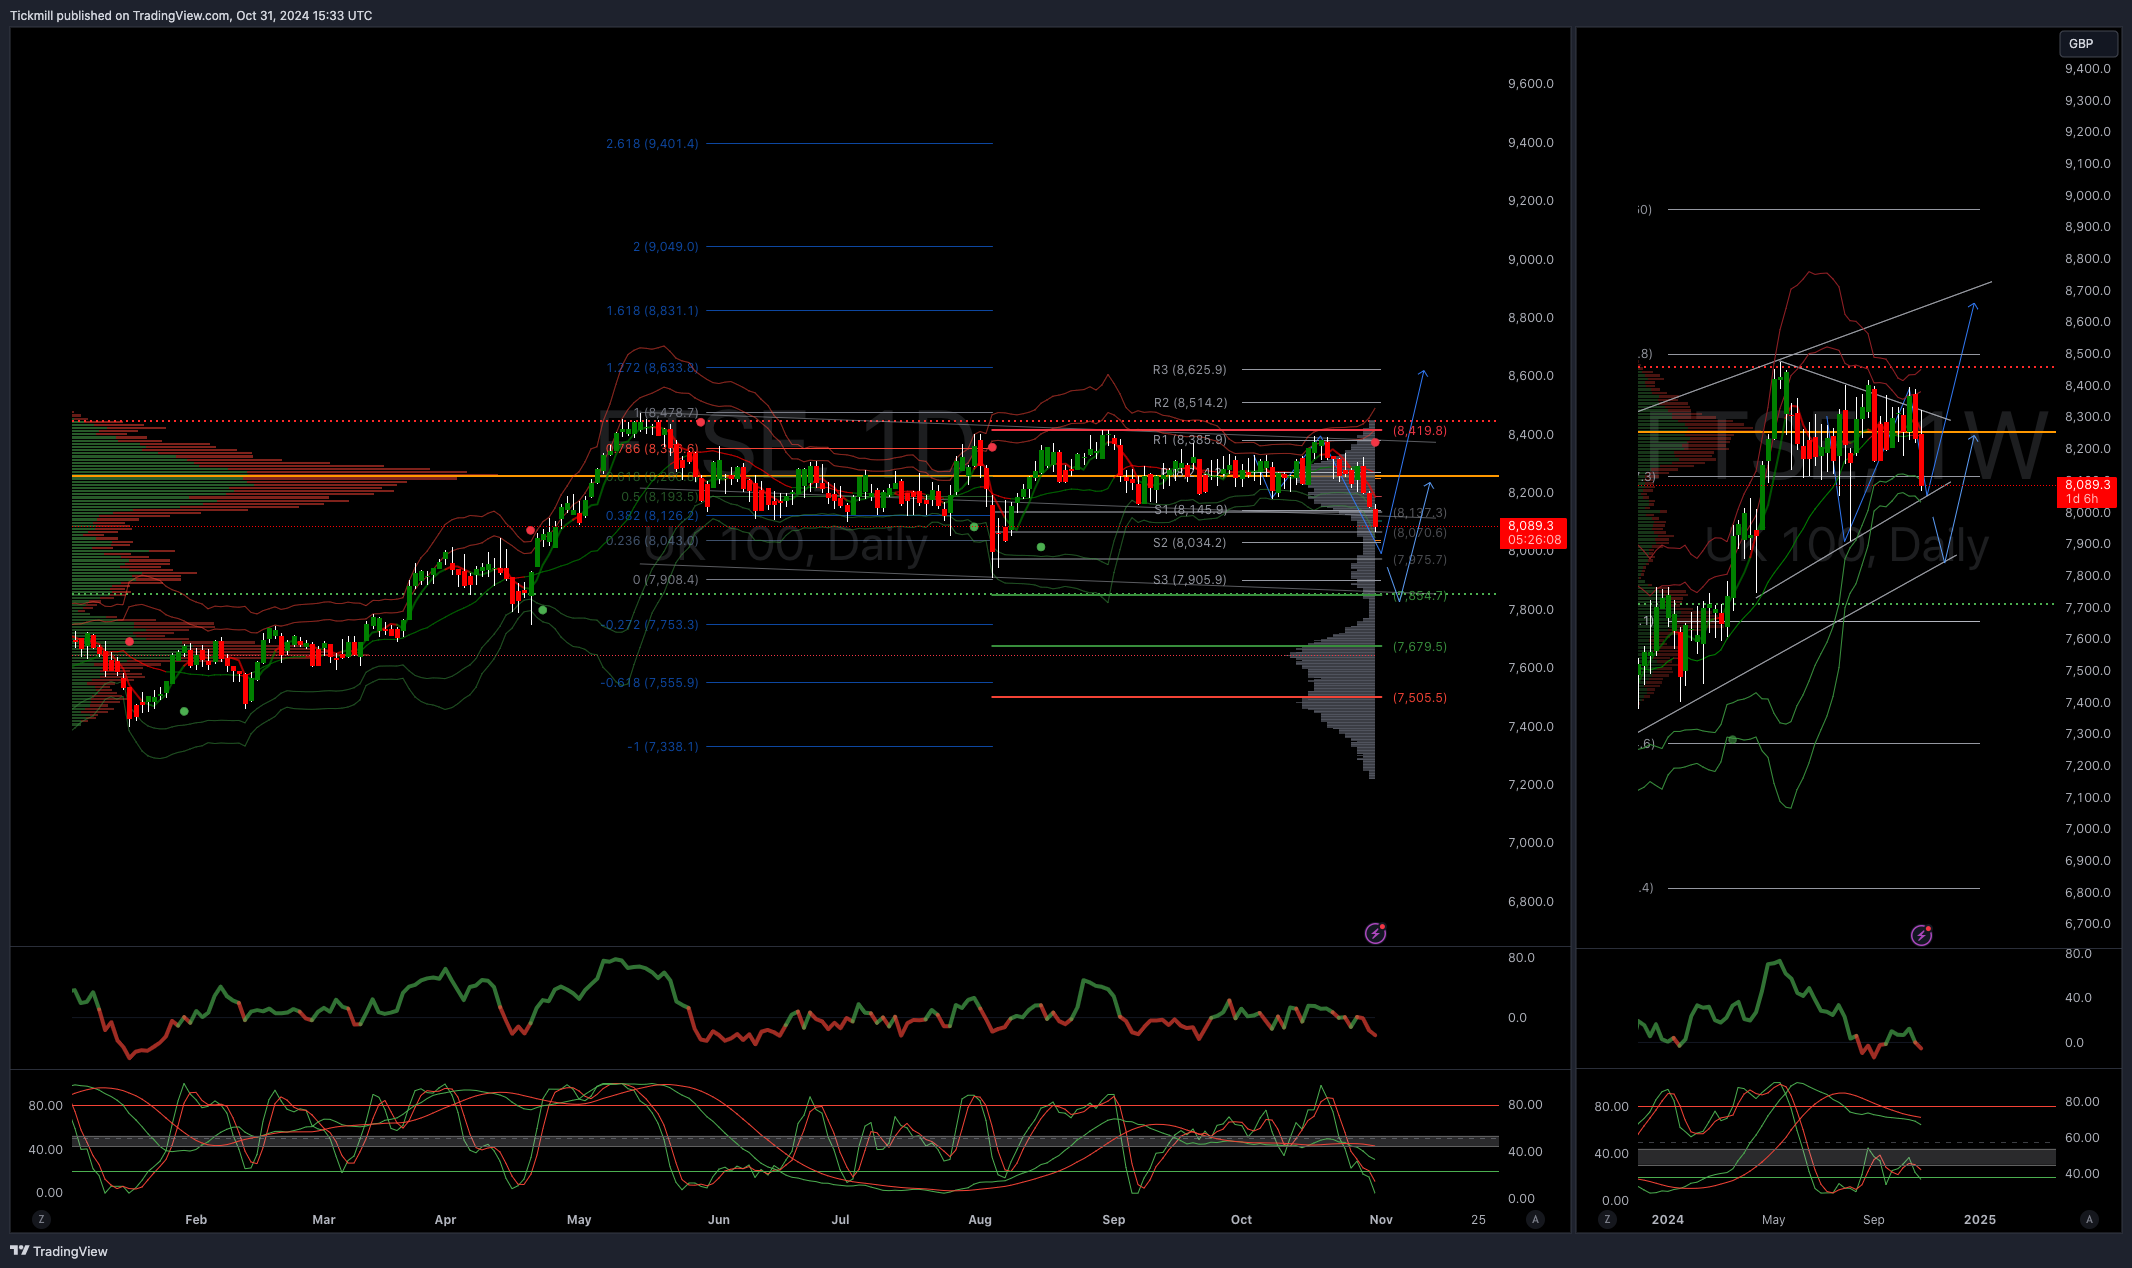Viewport: 2132px width, 1268px height.
Task: Click the Z timezone icon on the right weekly chart
Action: (x=1607, y=1219)
